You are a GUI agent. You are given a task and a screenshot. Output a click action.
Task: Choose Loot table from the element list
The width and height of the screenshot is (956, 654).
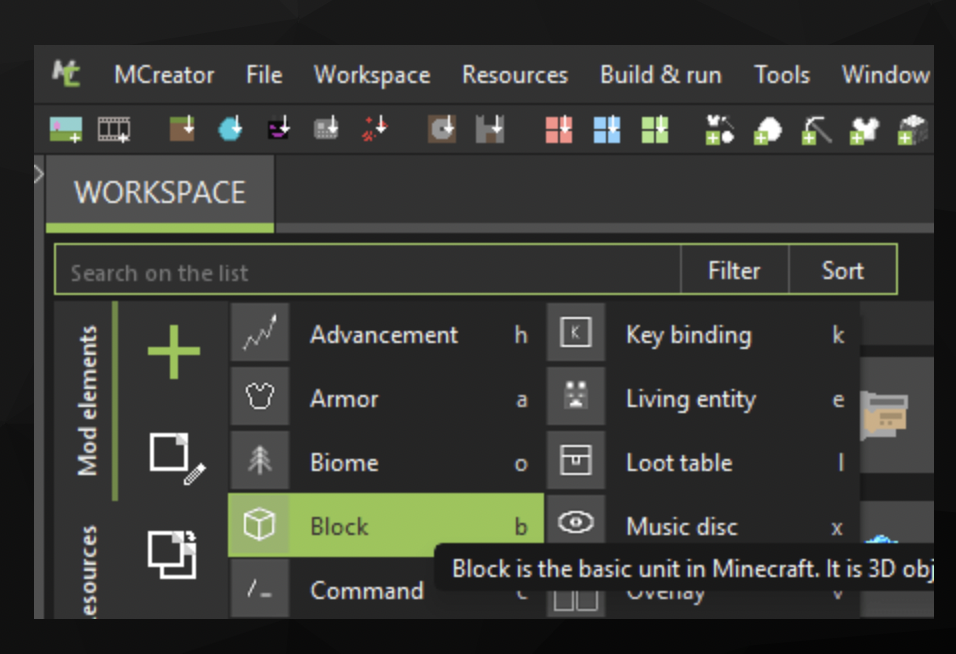tap(703, 462)
